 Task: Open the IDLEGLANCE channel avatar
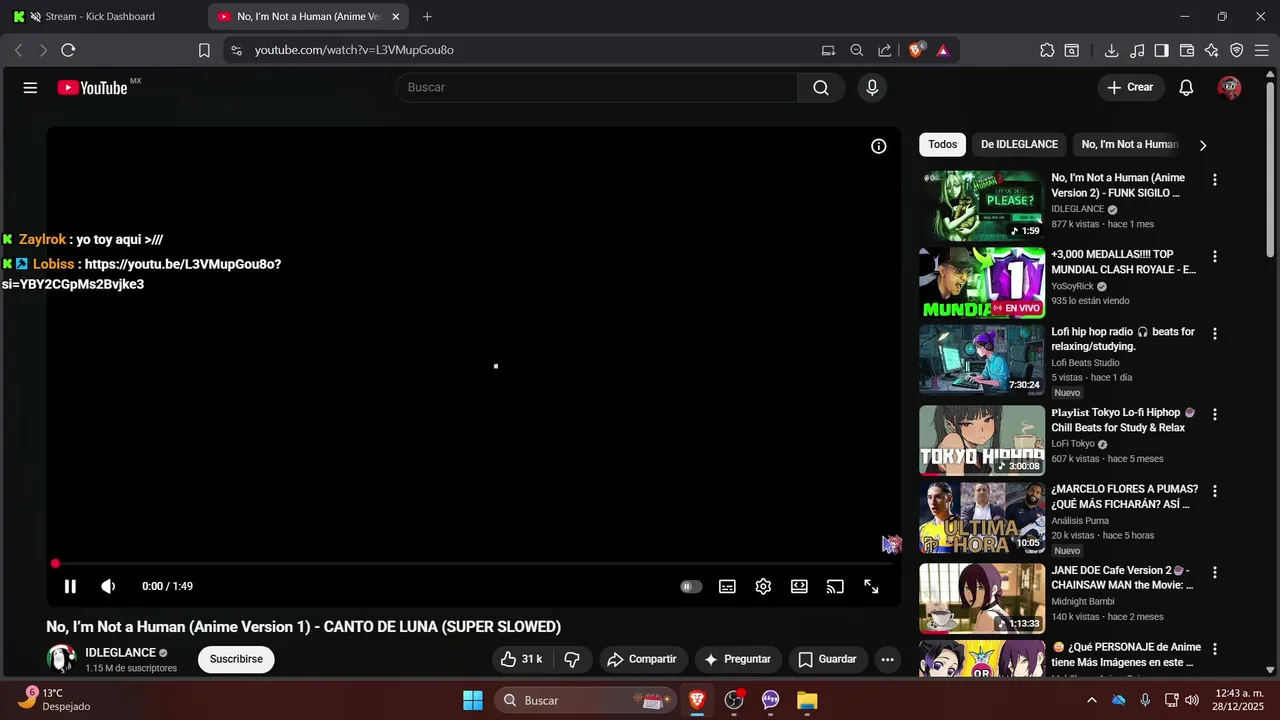tap(61, 659)
